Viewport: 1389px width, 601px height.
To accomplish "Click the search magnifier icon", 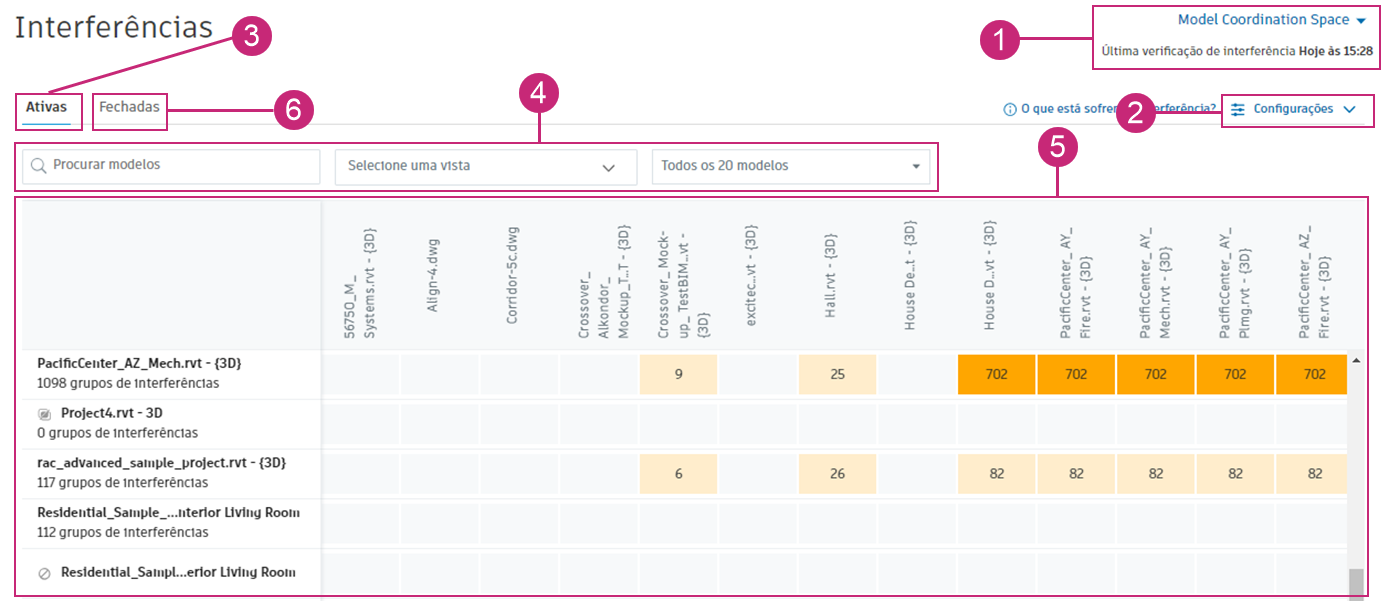I will 39,165.
